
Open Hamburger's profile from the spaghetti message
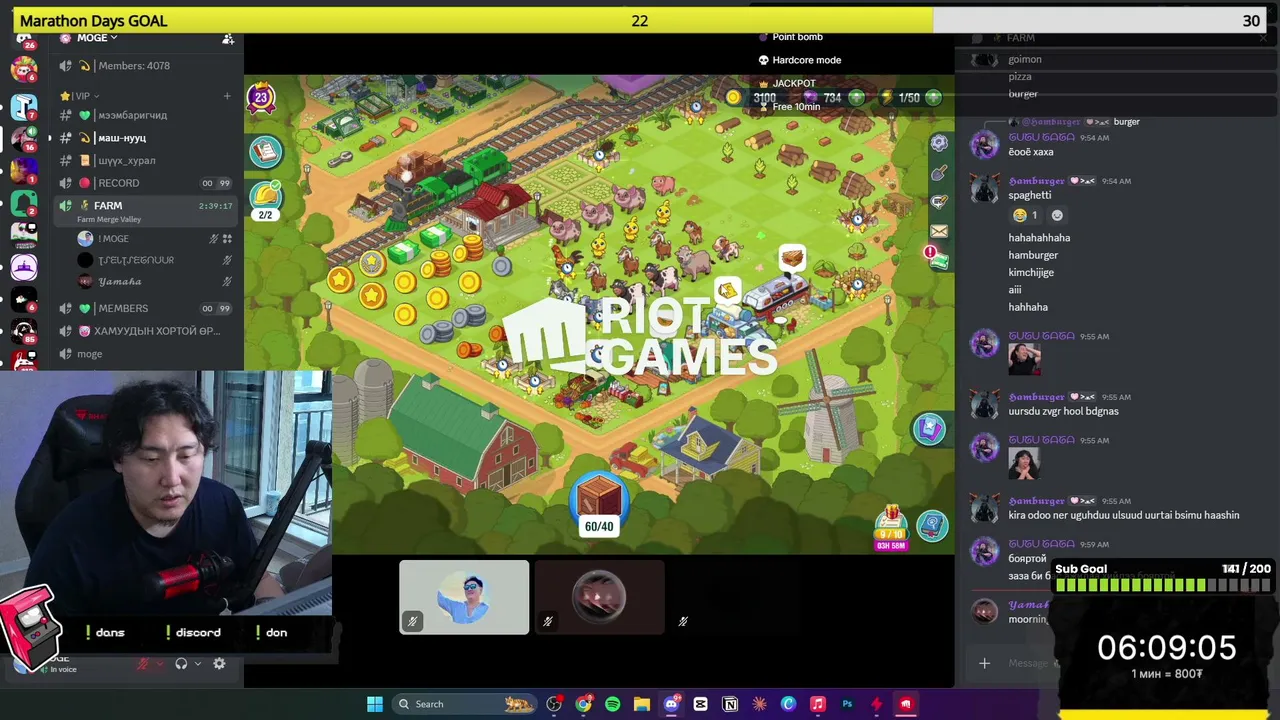1036,181
